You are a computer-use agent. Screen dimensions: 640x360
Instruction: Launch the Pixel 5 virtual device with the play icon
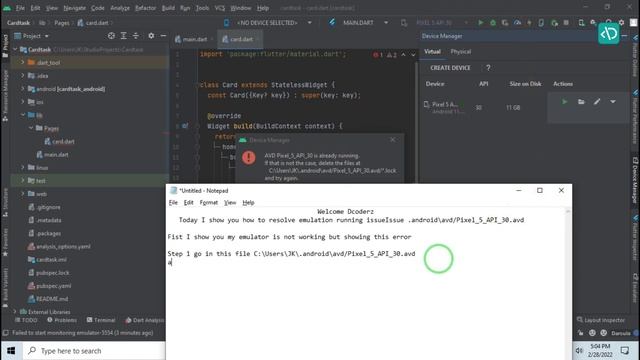pos(564,102)
